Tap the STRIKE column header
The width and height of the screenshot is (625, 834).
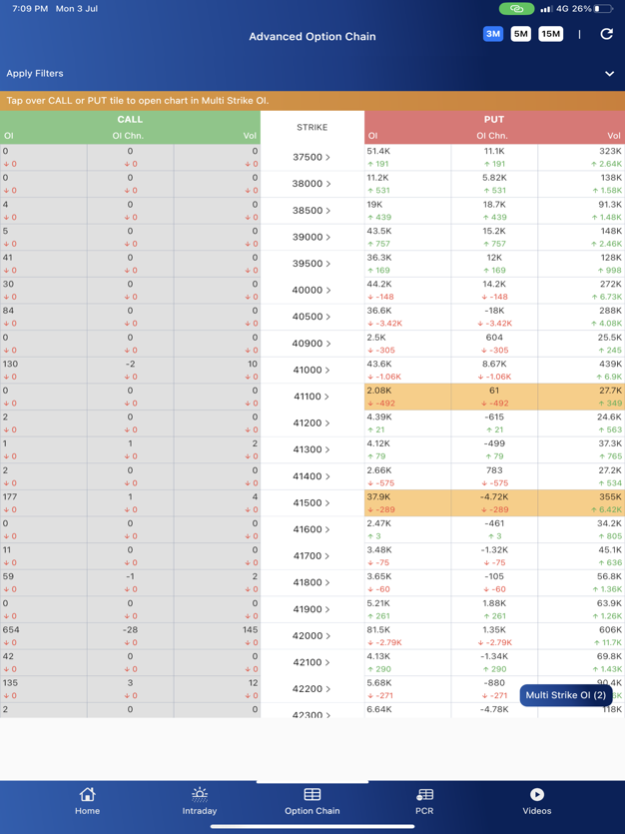(x=312, y=127)
